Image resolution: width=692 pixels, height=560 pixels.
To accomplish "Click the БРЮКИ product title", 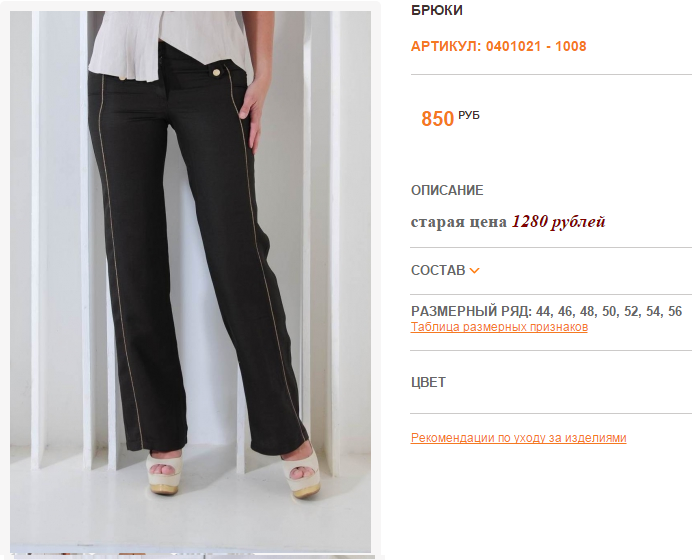I will [x=436, y=10].
